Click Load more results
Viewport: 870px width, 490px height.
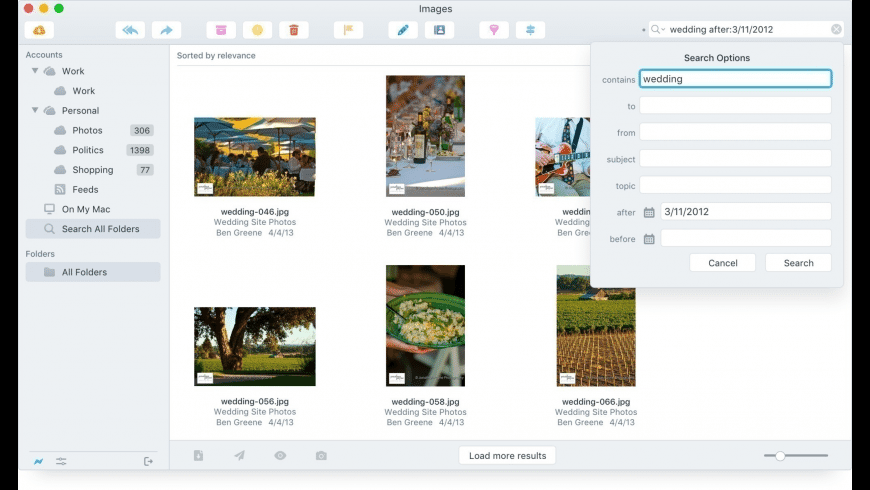(507, 456)
